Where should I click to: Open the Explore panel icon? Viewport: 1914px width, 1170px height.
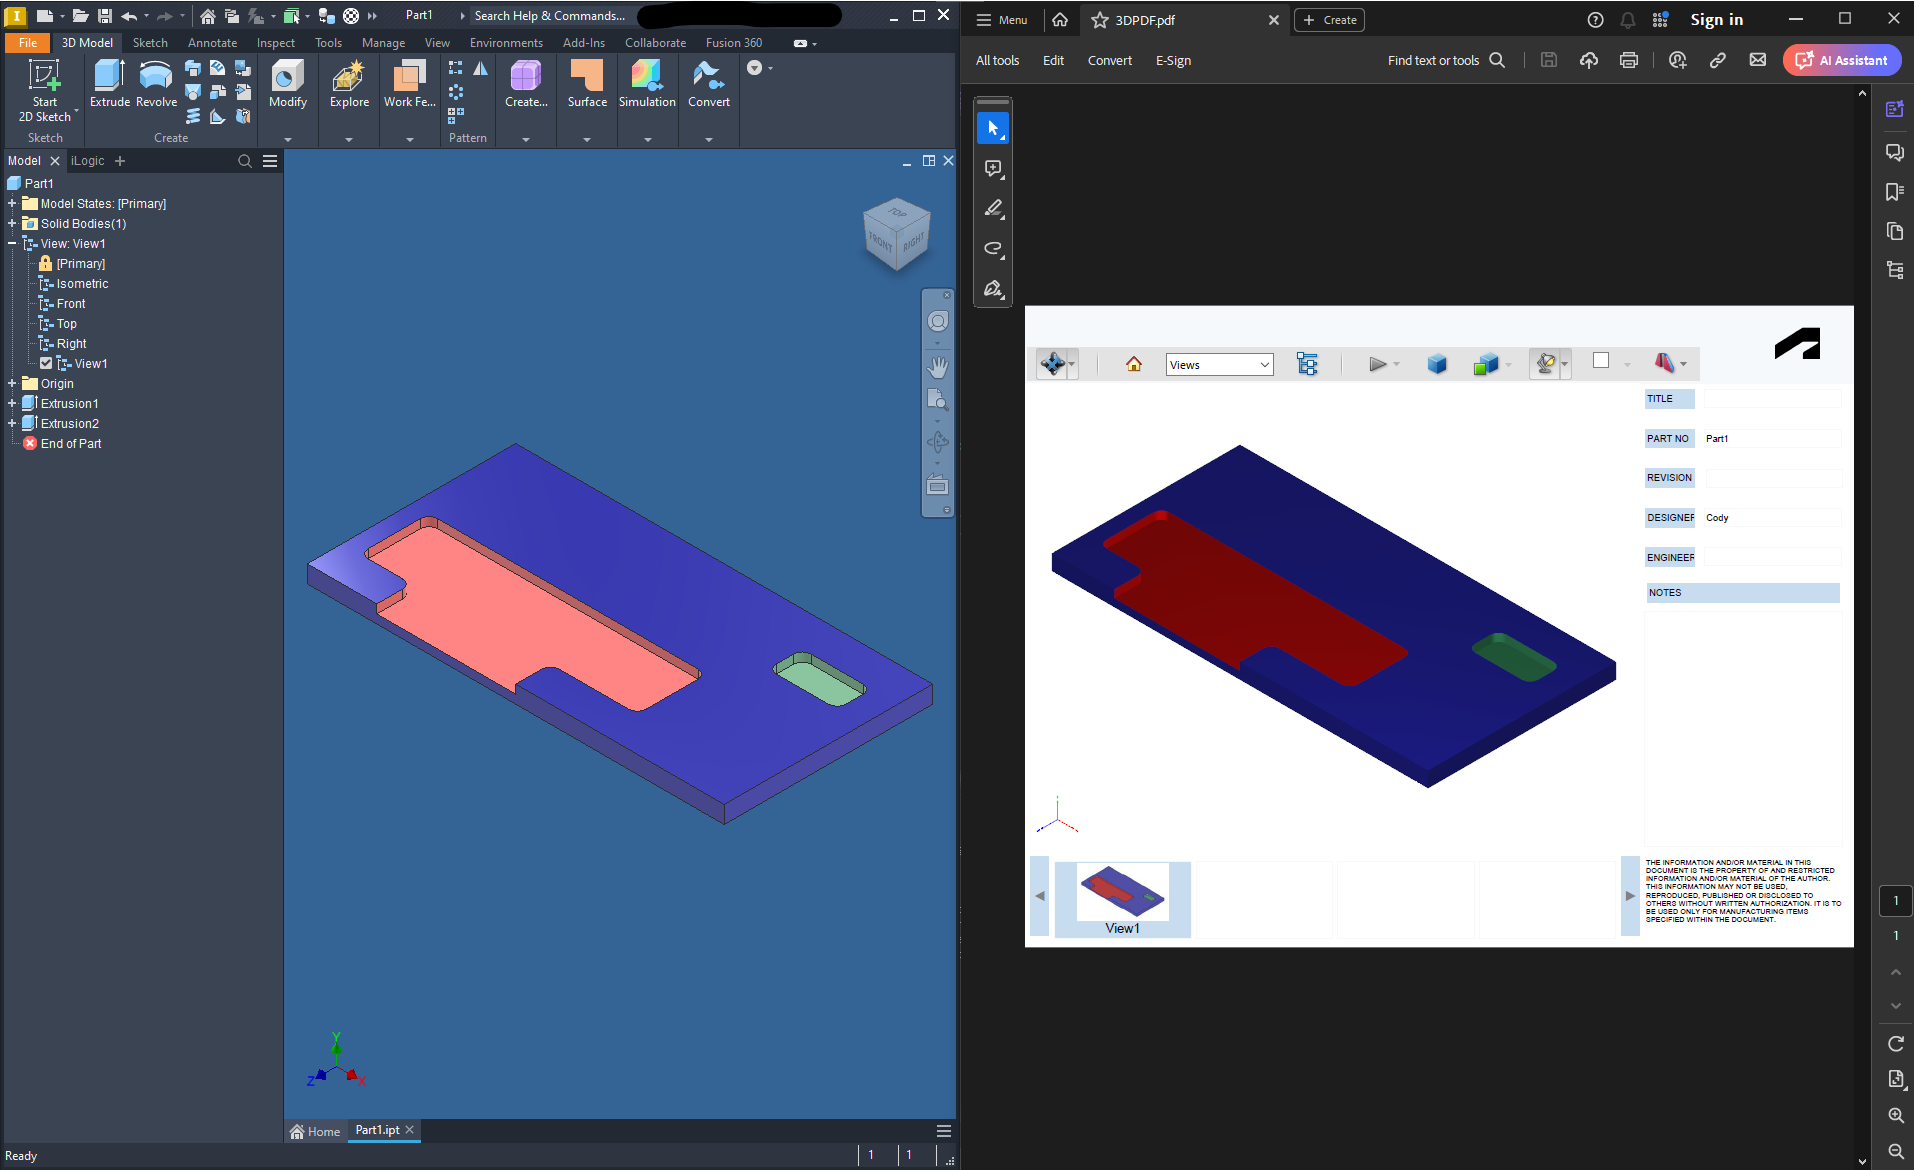(x=349, y=84)
